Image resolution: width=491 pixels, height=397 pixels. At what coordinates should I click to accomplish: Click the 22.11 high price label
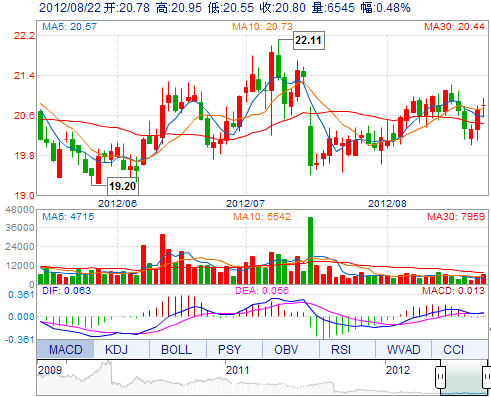[309, 40]
